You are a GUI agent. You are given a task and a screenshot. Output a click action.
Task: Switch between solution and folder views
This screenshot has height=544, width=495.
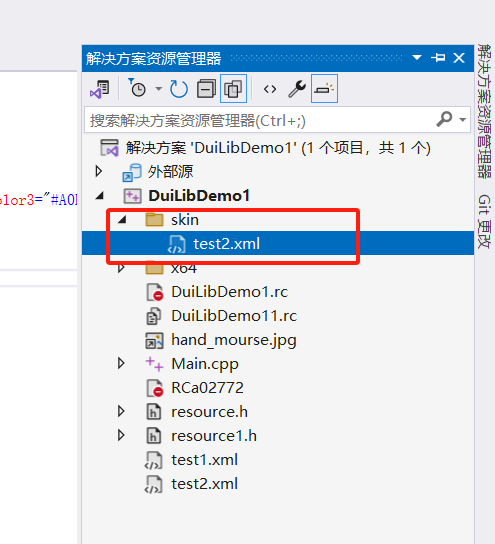(x=100, y=89)
